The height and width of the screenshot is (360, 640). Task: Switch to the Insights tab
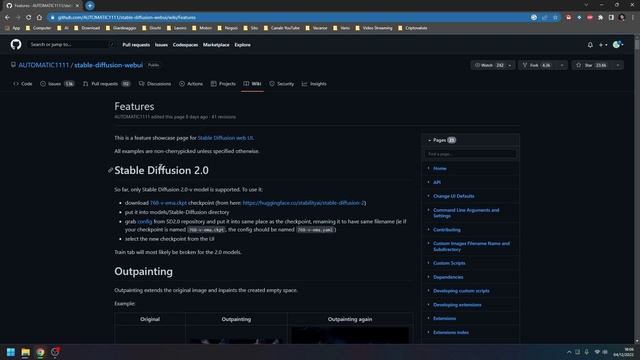[314, 84]
